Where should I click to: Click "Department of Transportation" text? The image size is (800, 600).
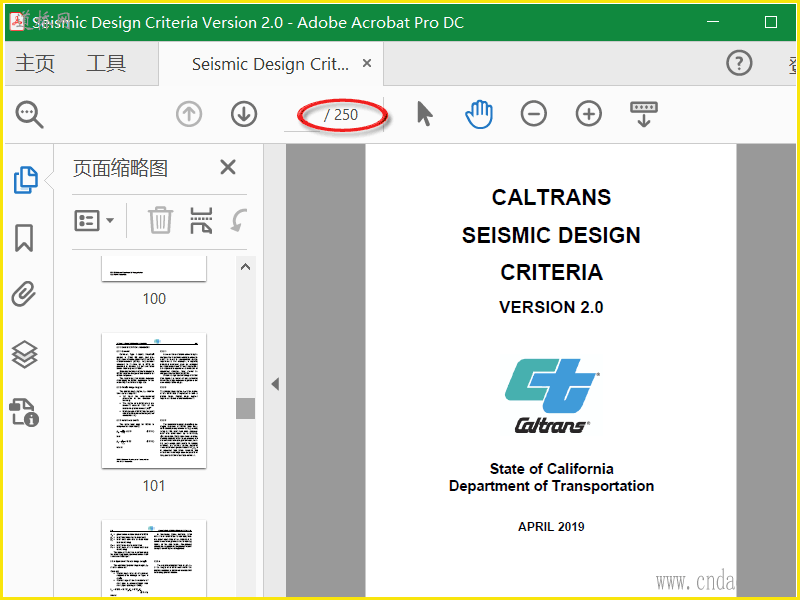[x=551, y=486]
